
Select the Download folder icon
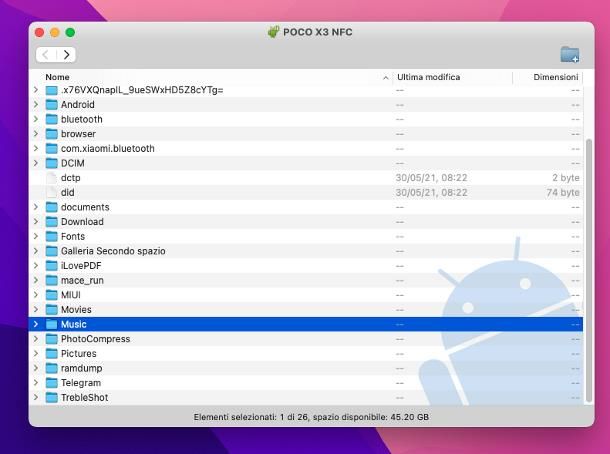coord(51,222)
